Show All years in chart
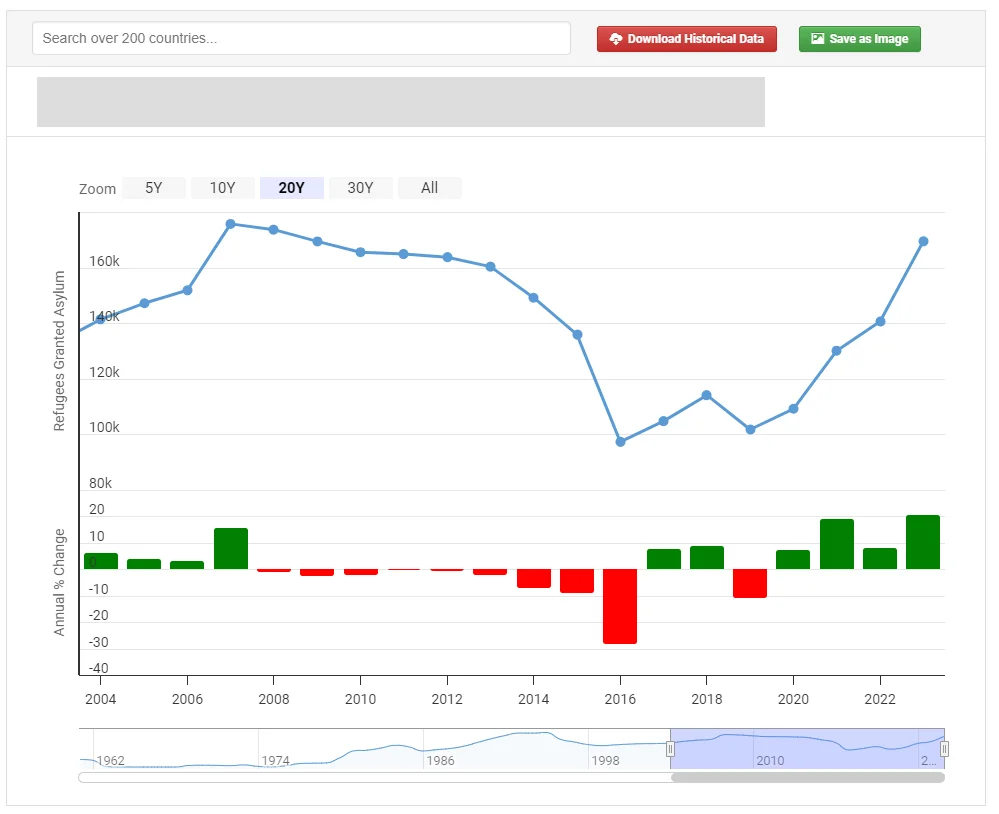 [429, 188]
